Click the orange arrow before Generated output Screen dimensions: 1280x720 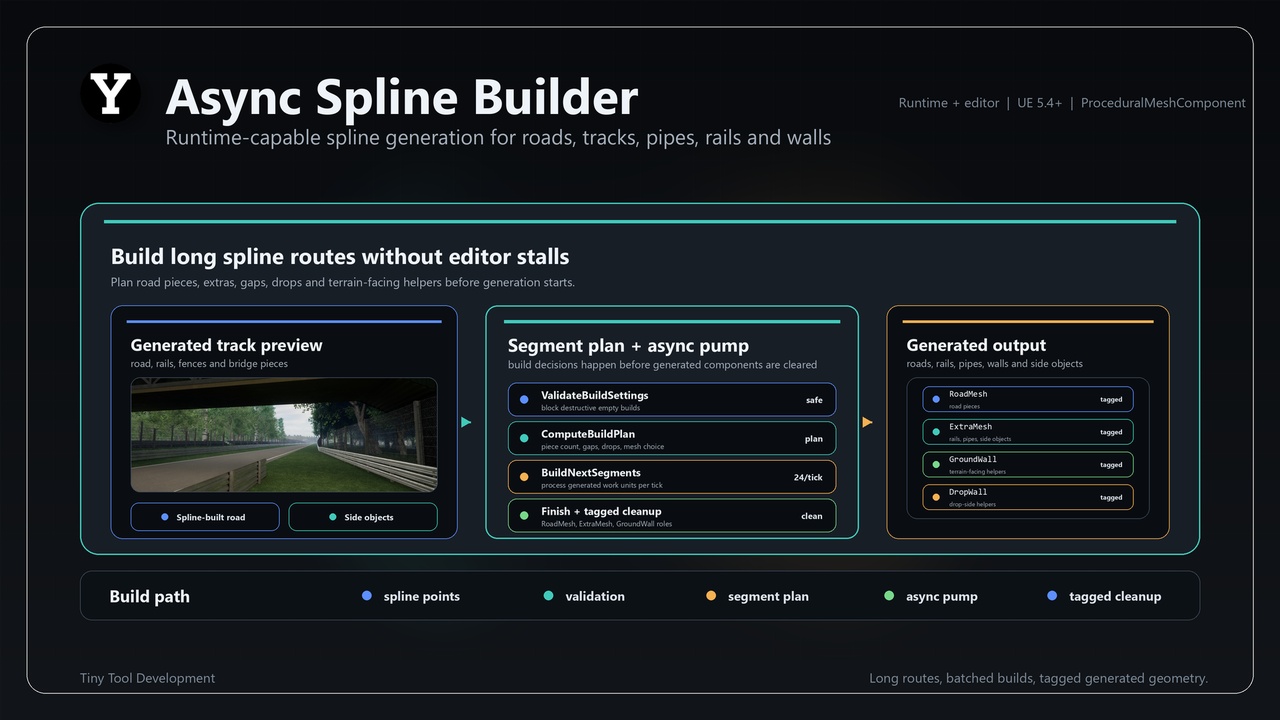click(867, 422)
